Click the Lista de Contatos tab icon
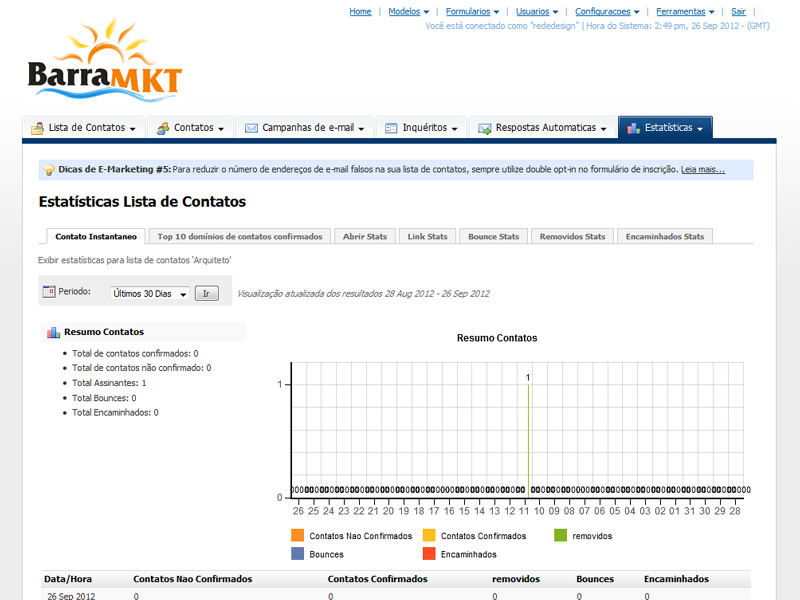 [37, 128]
